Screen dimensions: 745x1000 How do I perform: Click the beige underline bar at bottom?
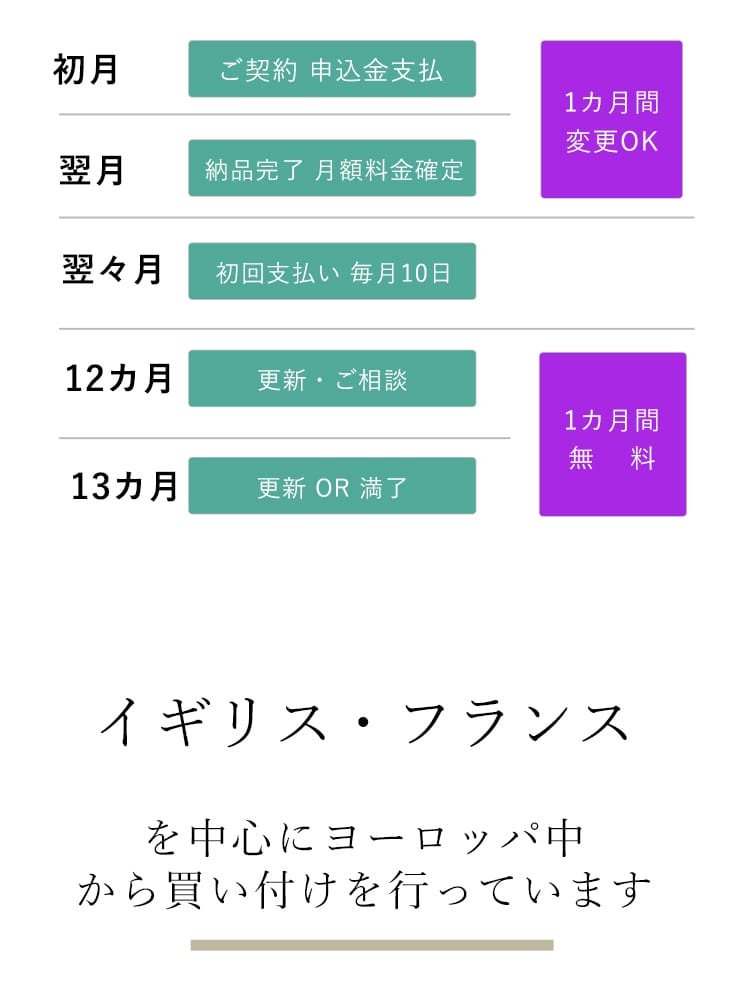(371, 945)
